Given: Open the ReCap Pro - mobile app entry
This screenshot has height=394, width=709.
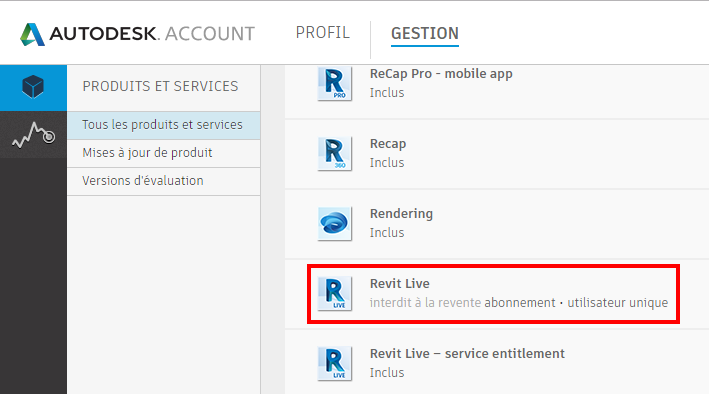Looking at the screenshot, I should click(x=441, y=74).
